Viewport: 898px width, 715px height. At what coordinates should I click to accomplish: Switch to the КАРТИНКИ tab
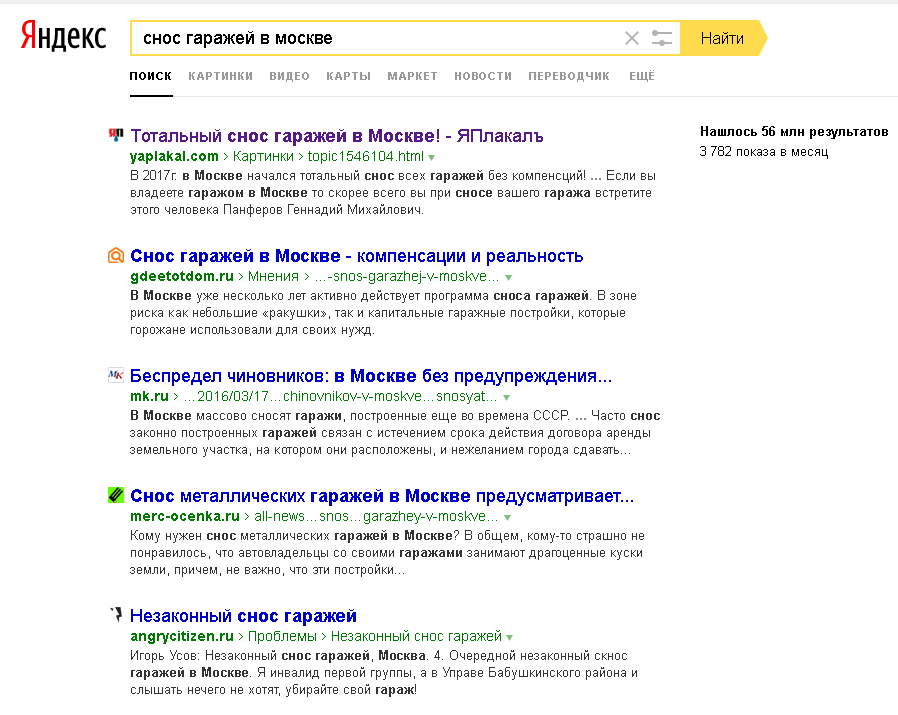point(220,76)
